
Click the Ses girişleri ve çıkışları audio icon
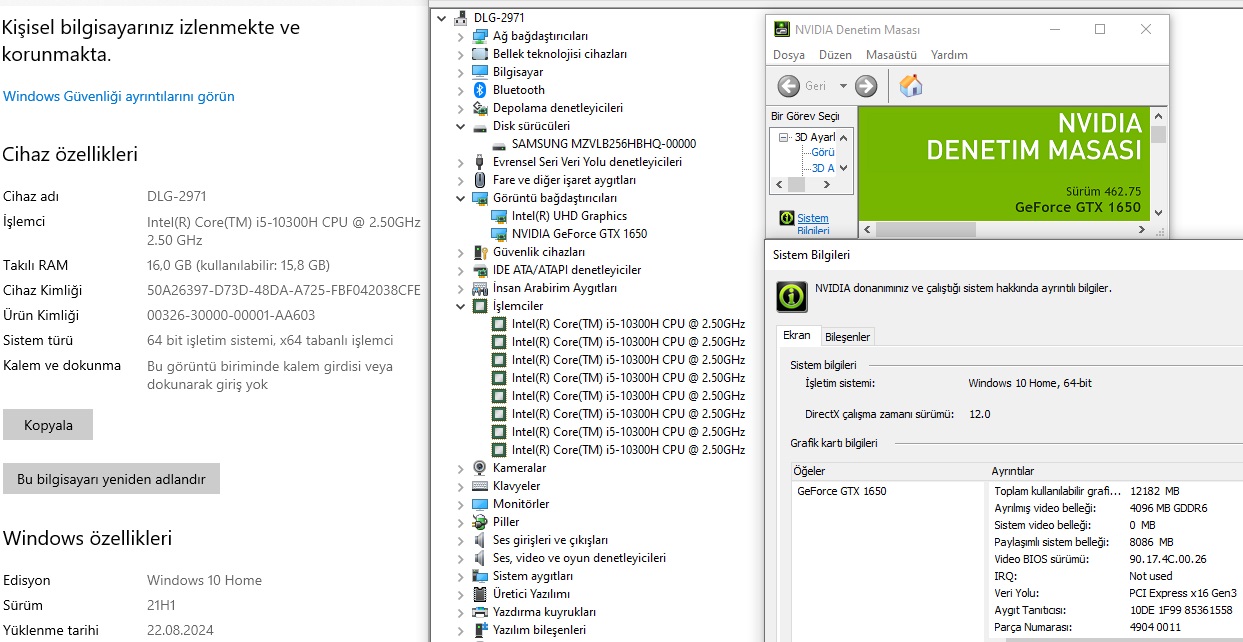pos(480,540)
